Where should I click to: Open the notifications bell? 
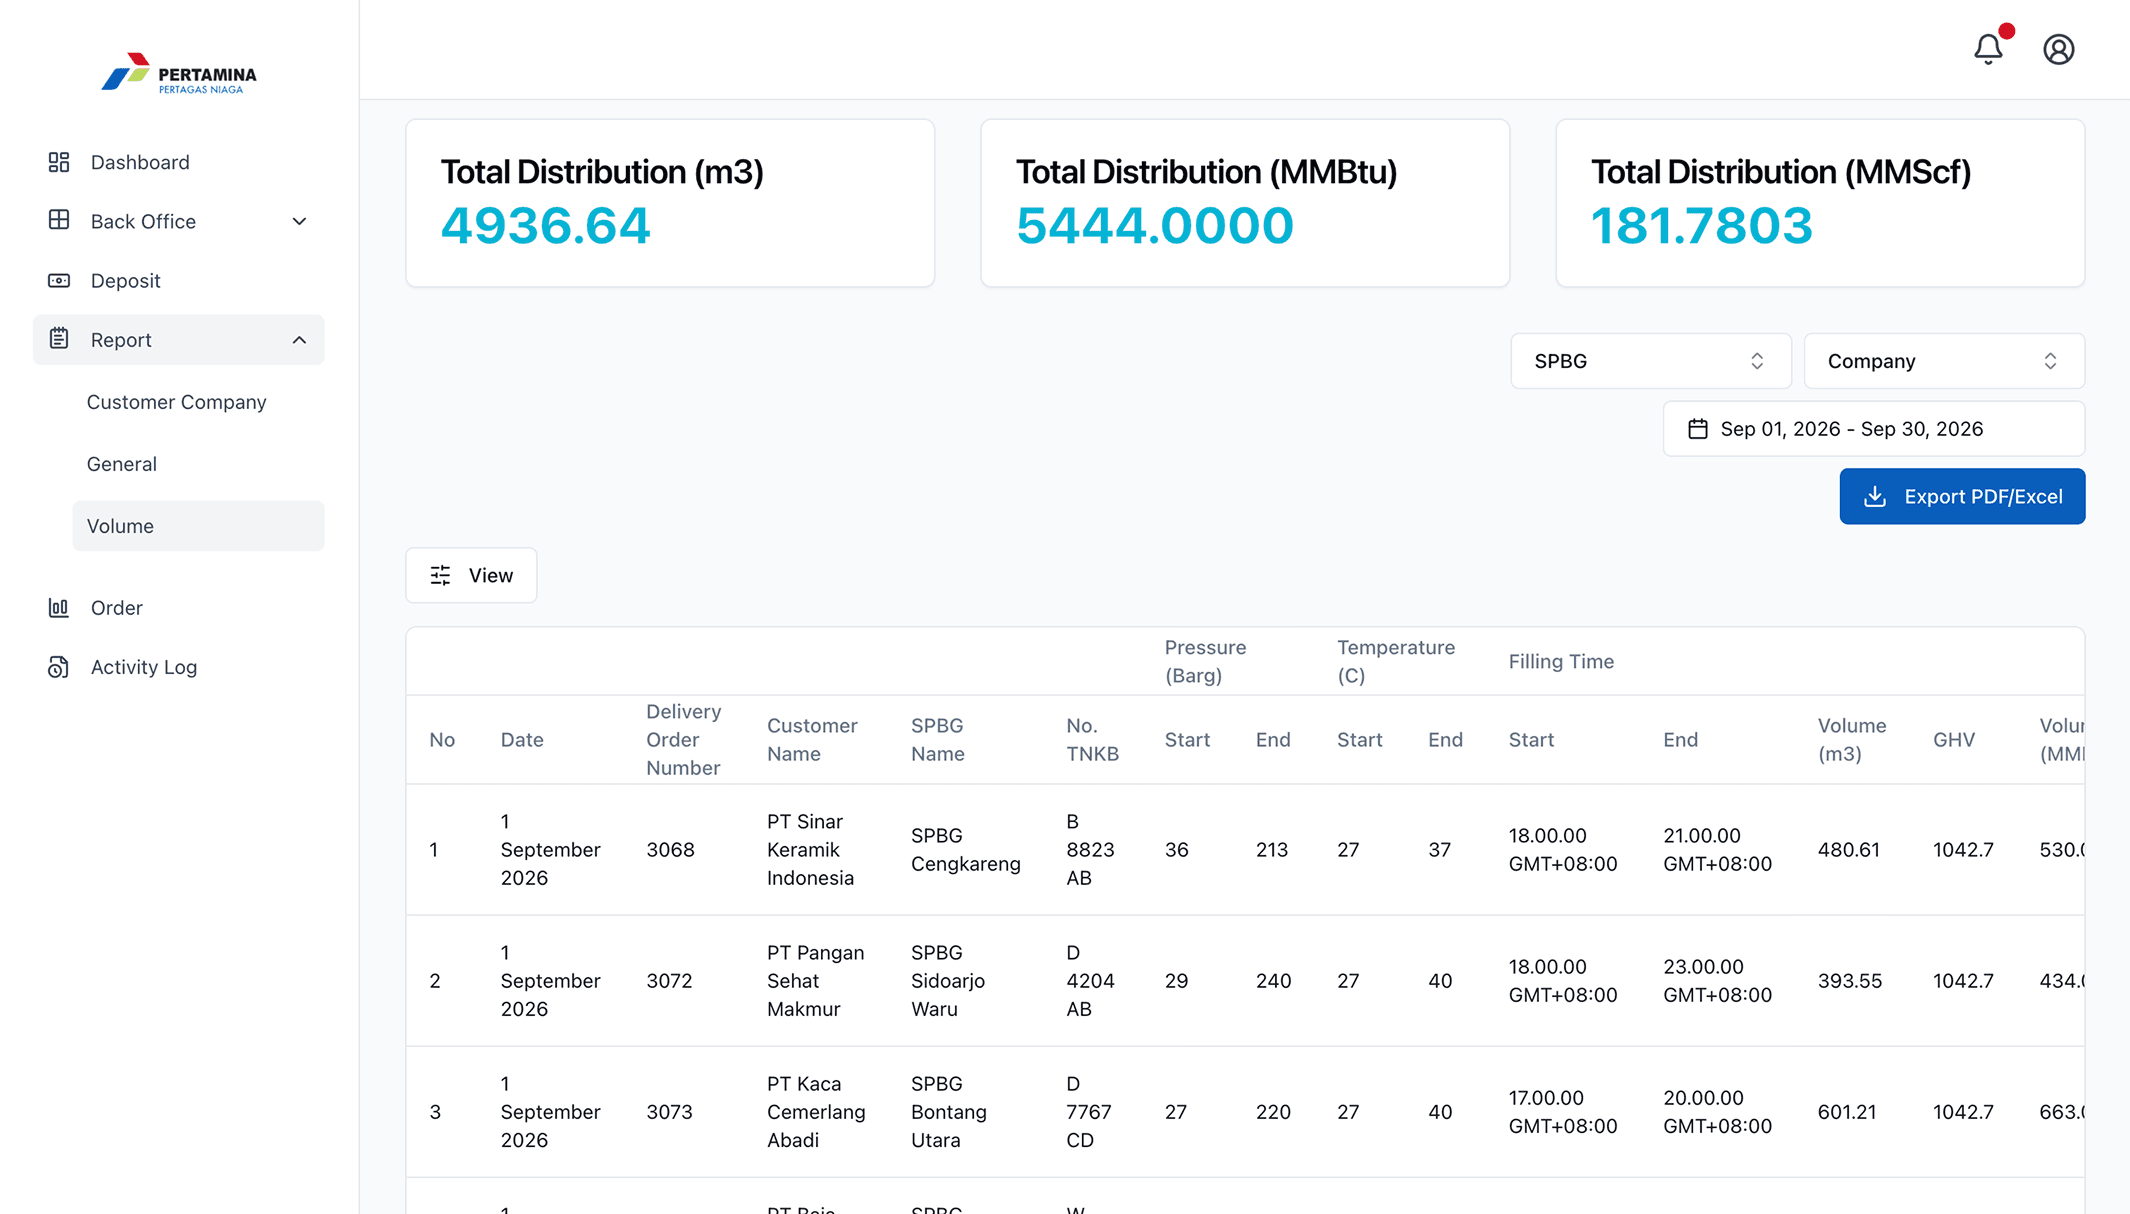[1988, 49]
